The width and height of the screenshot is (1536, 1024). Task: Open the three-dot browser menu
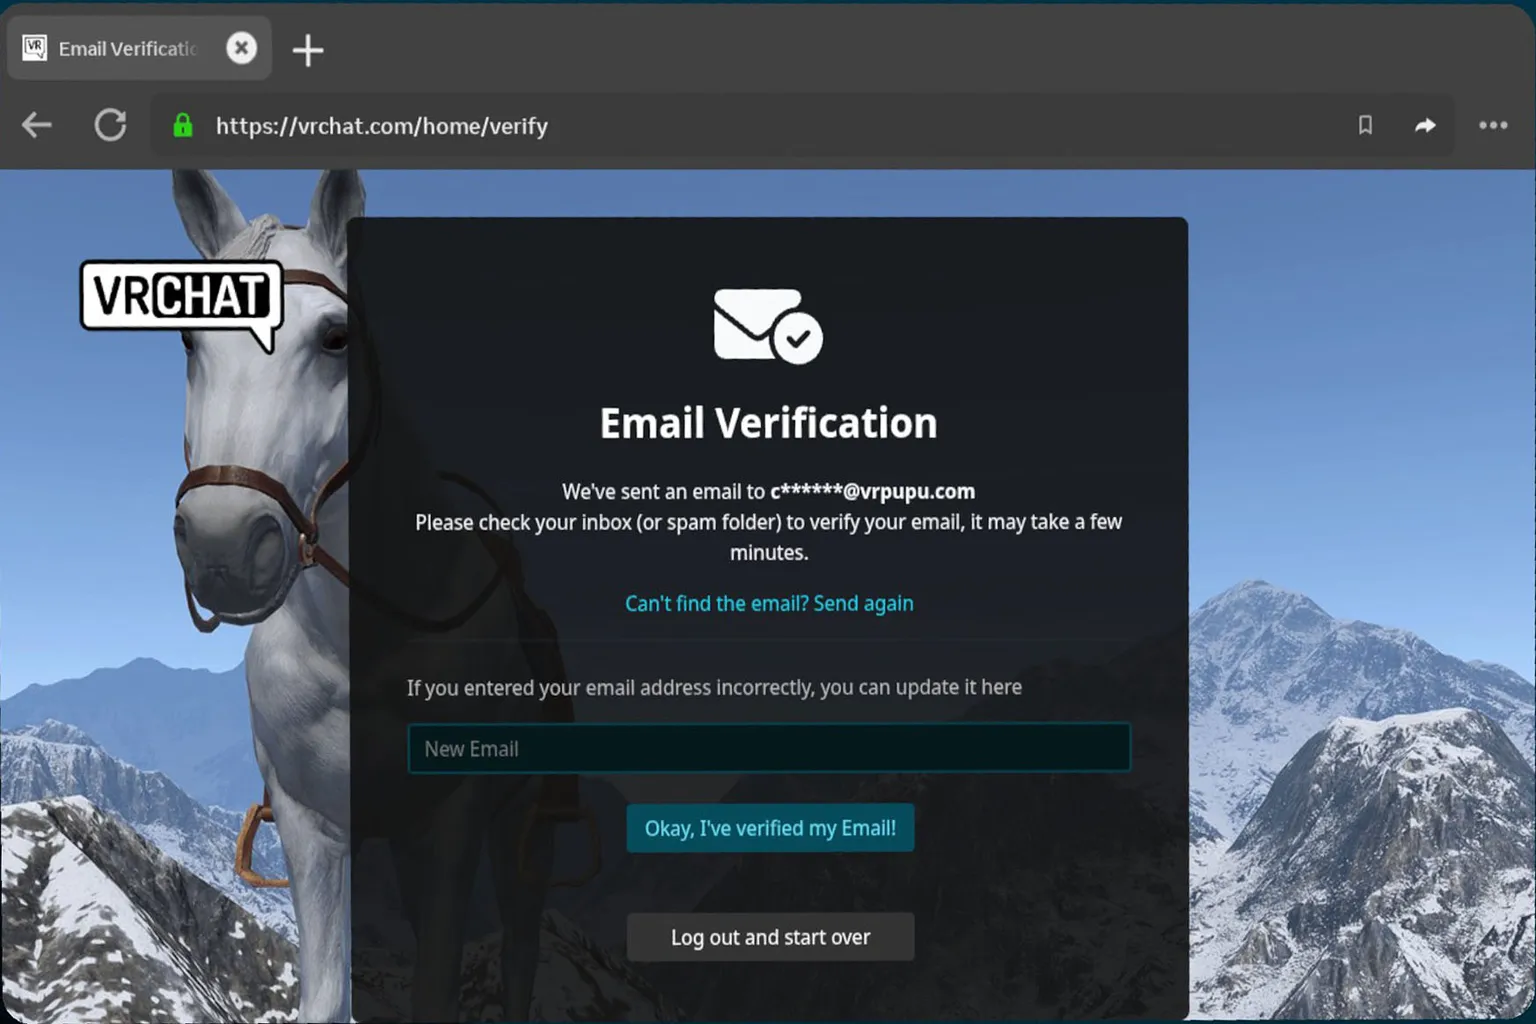pos(1493,125)
